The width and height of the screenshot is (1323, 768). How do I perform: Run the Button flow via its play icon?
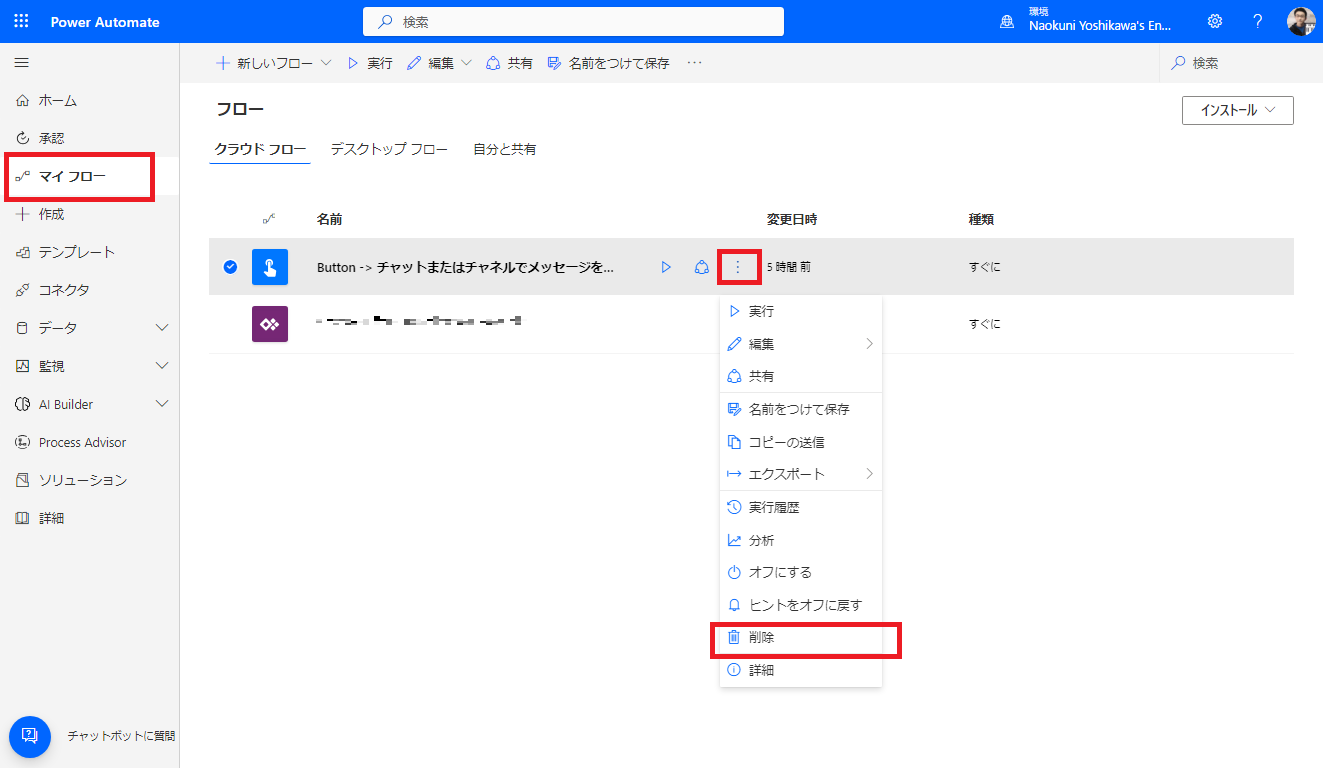(x=666, y=266)
